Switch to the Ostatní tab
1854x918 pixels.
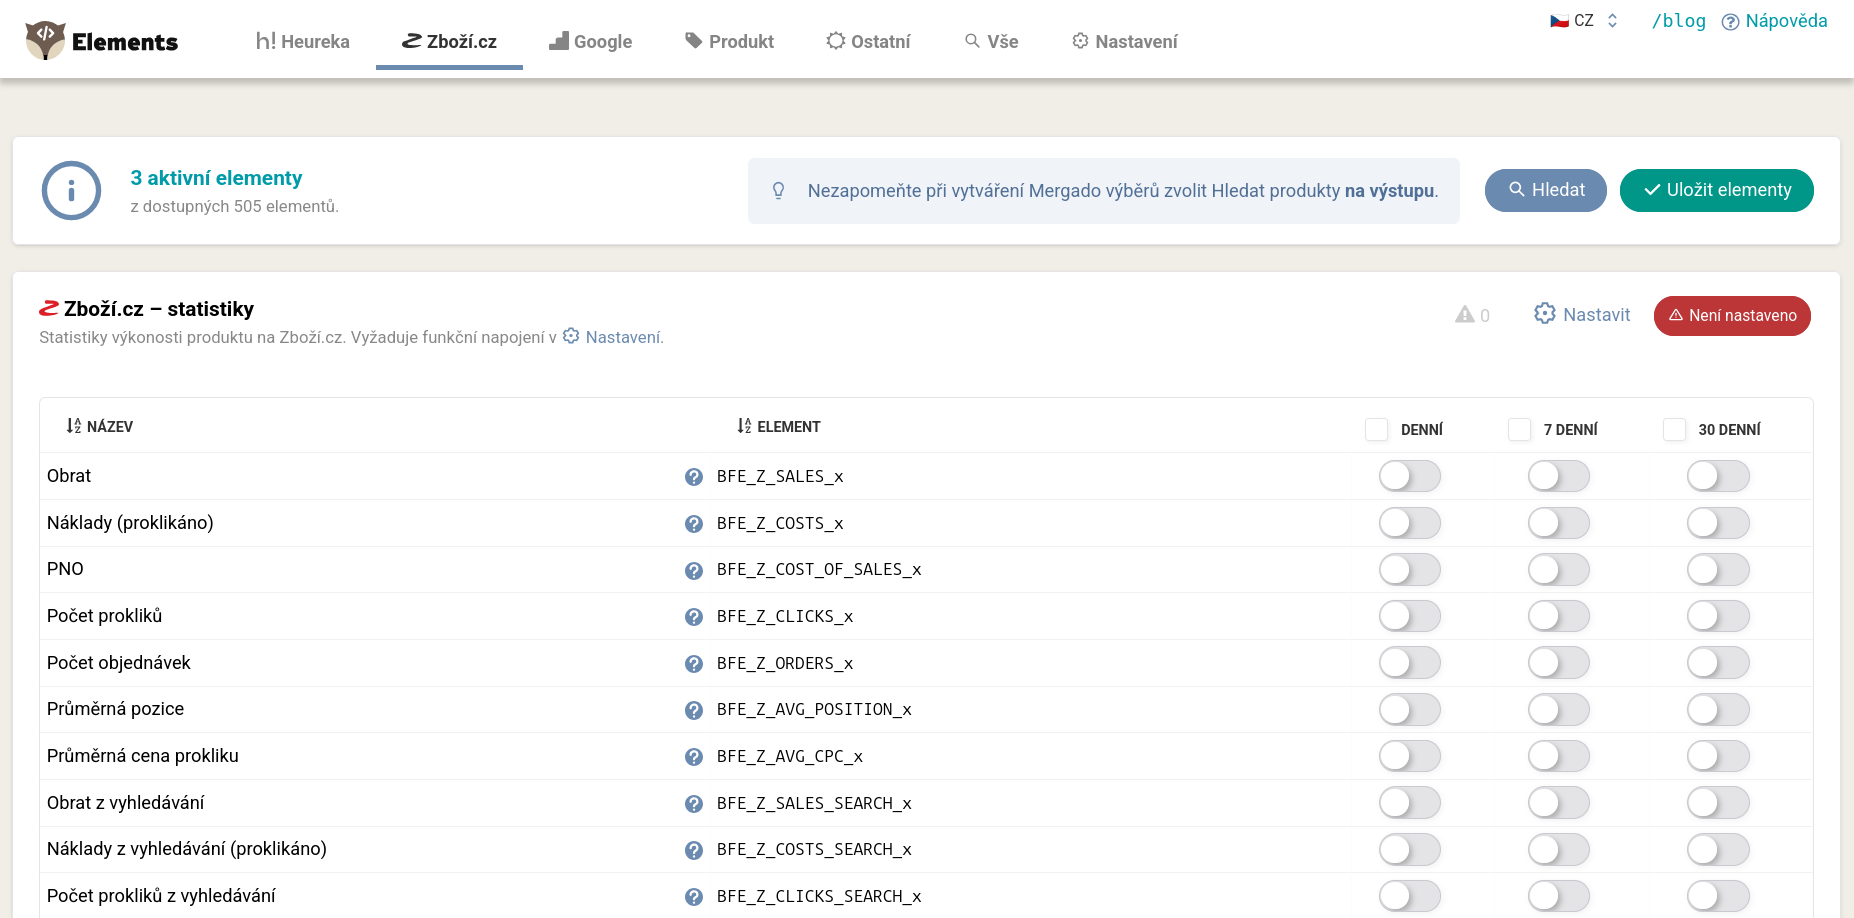(x=868, y=41)
